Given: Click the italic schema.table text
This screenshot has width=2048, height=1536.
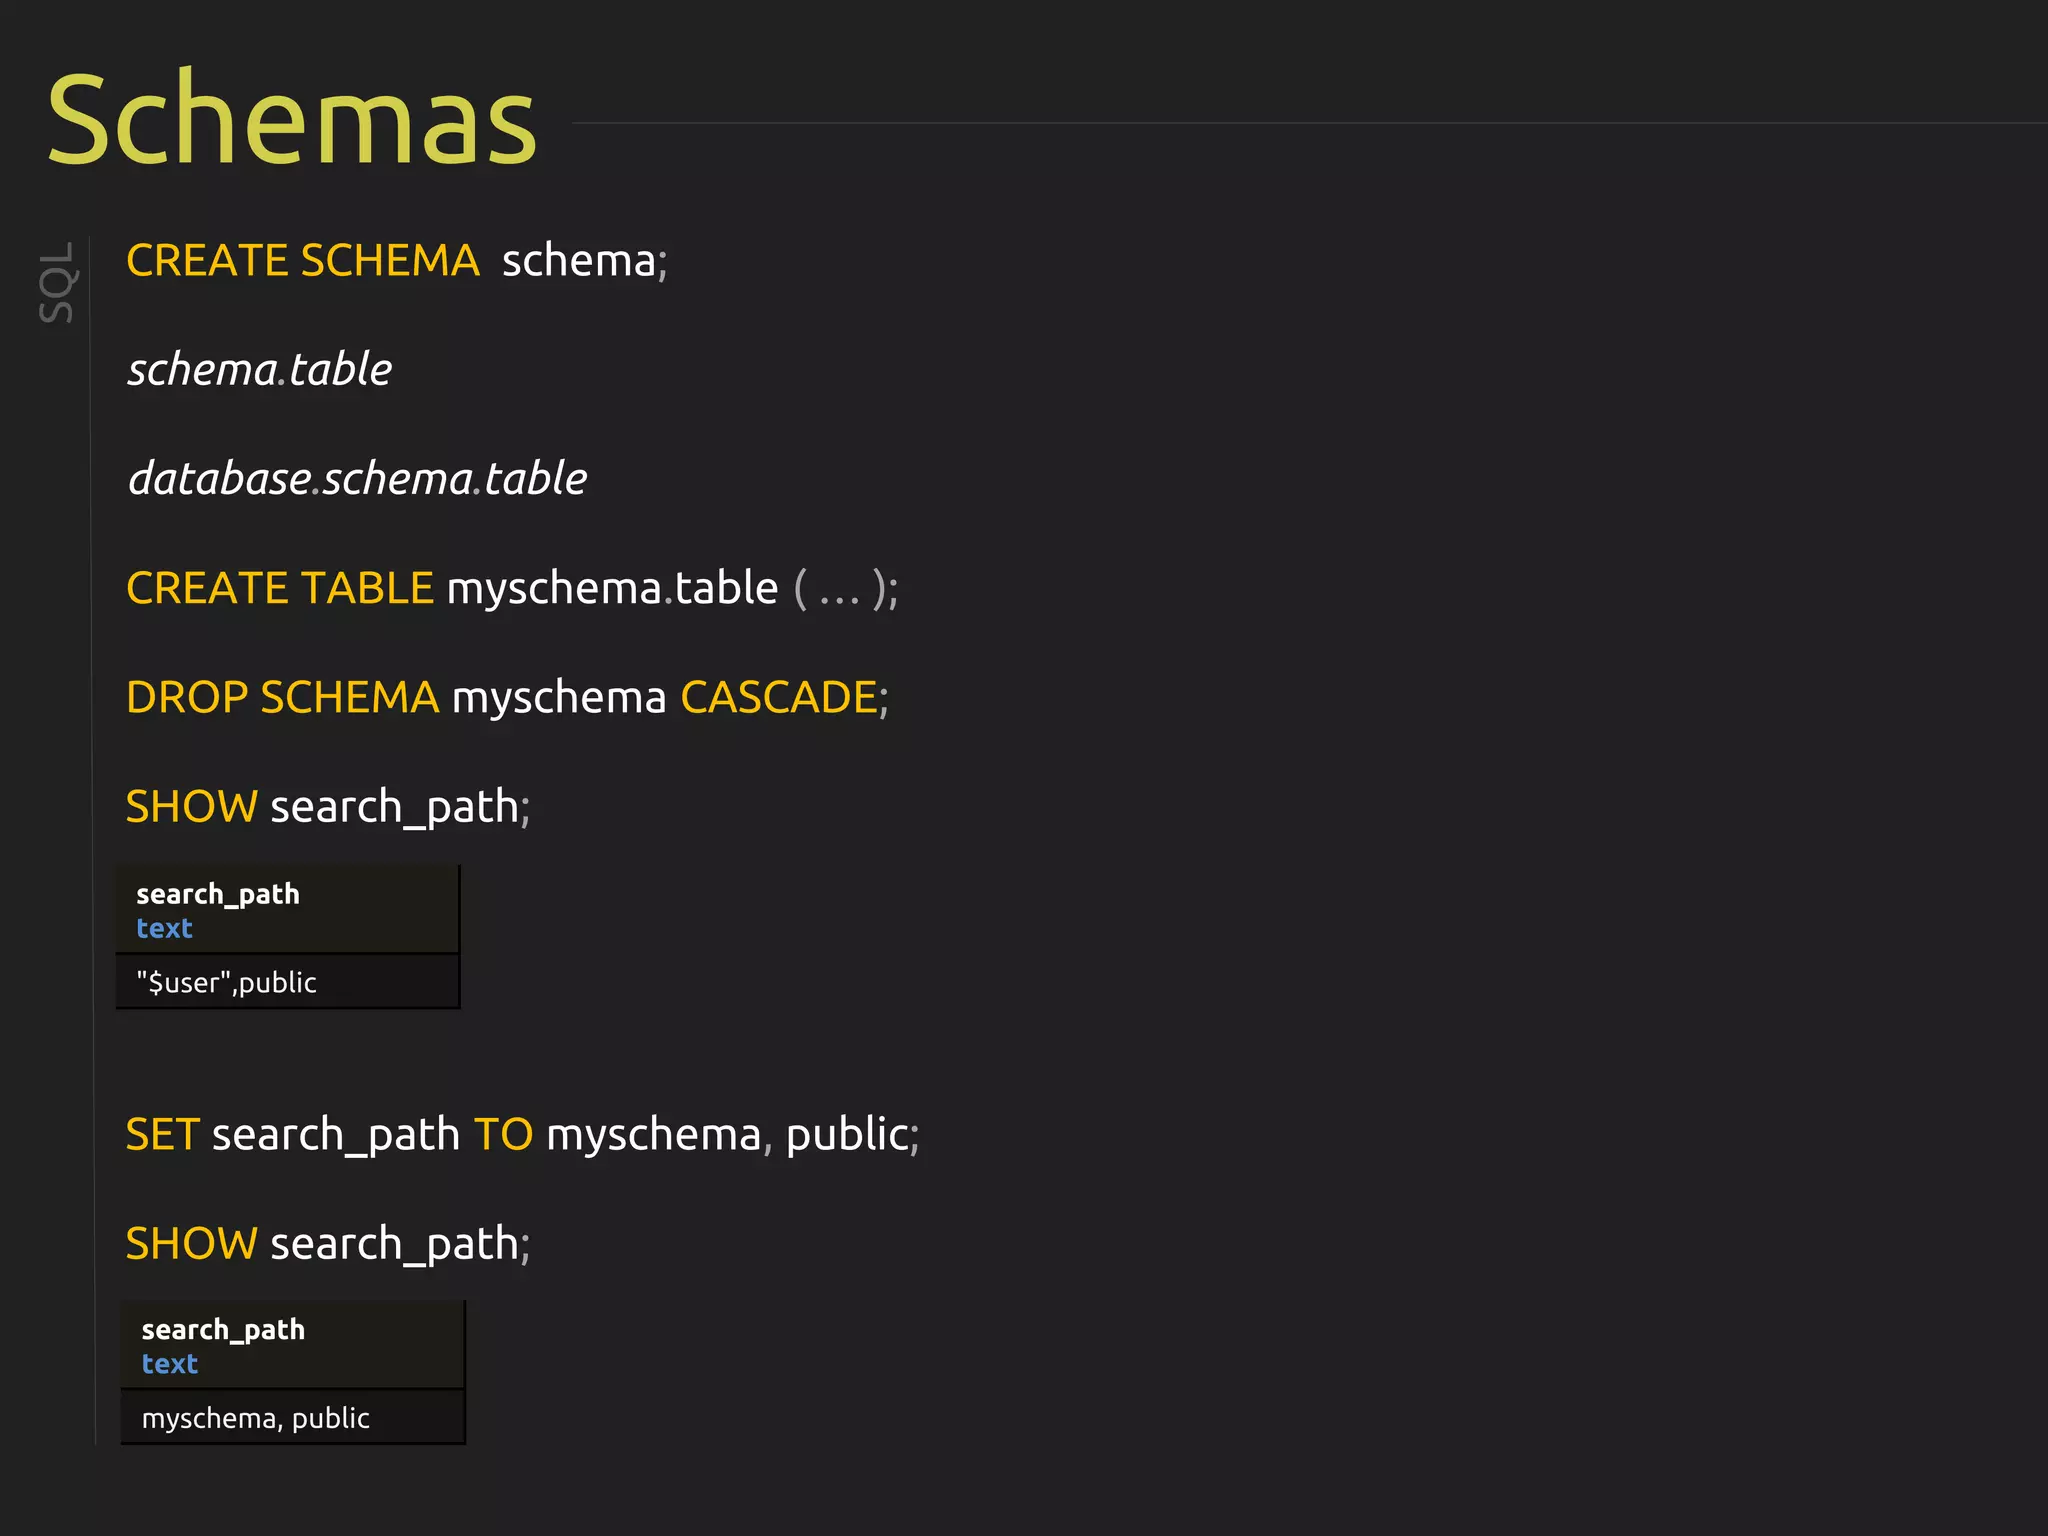Looking at the screenshot, I should (x=259, y=370).
